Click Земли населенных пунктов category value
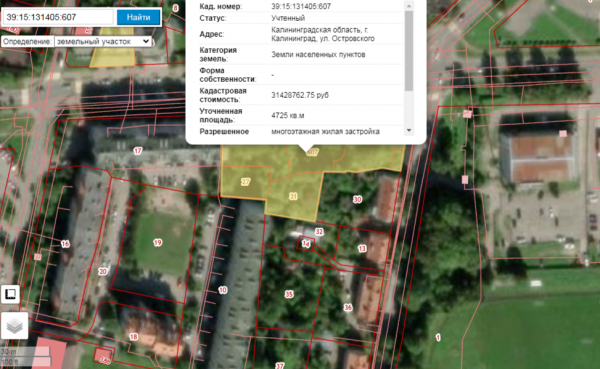 click(318, 54)
